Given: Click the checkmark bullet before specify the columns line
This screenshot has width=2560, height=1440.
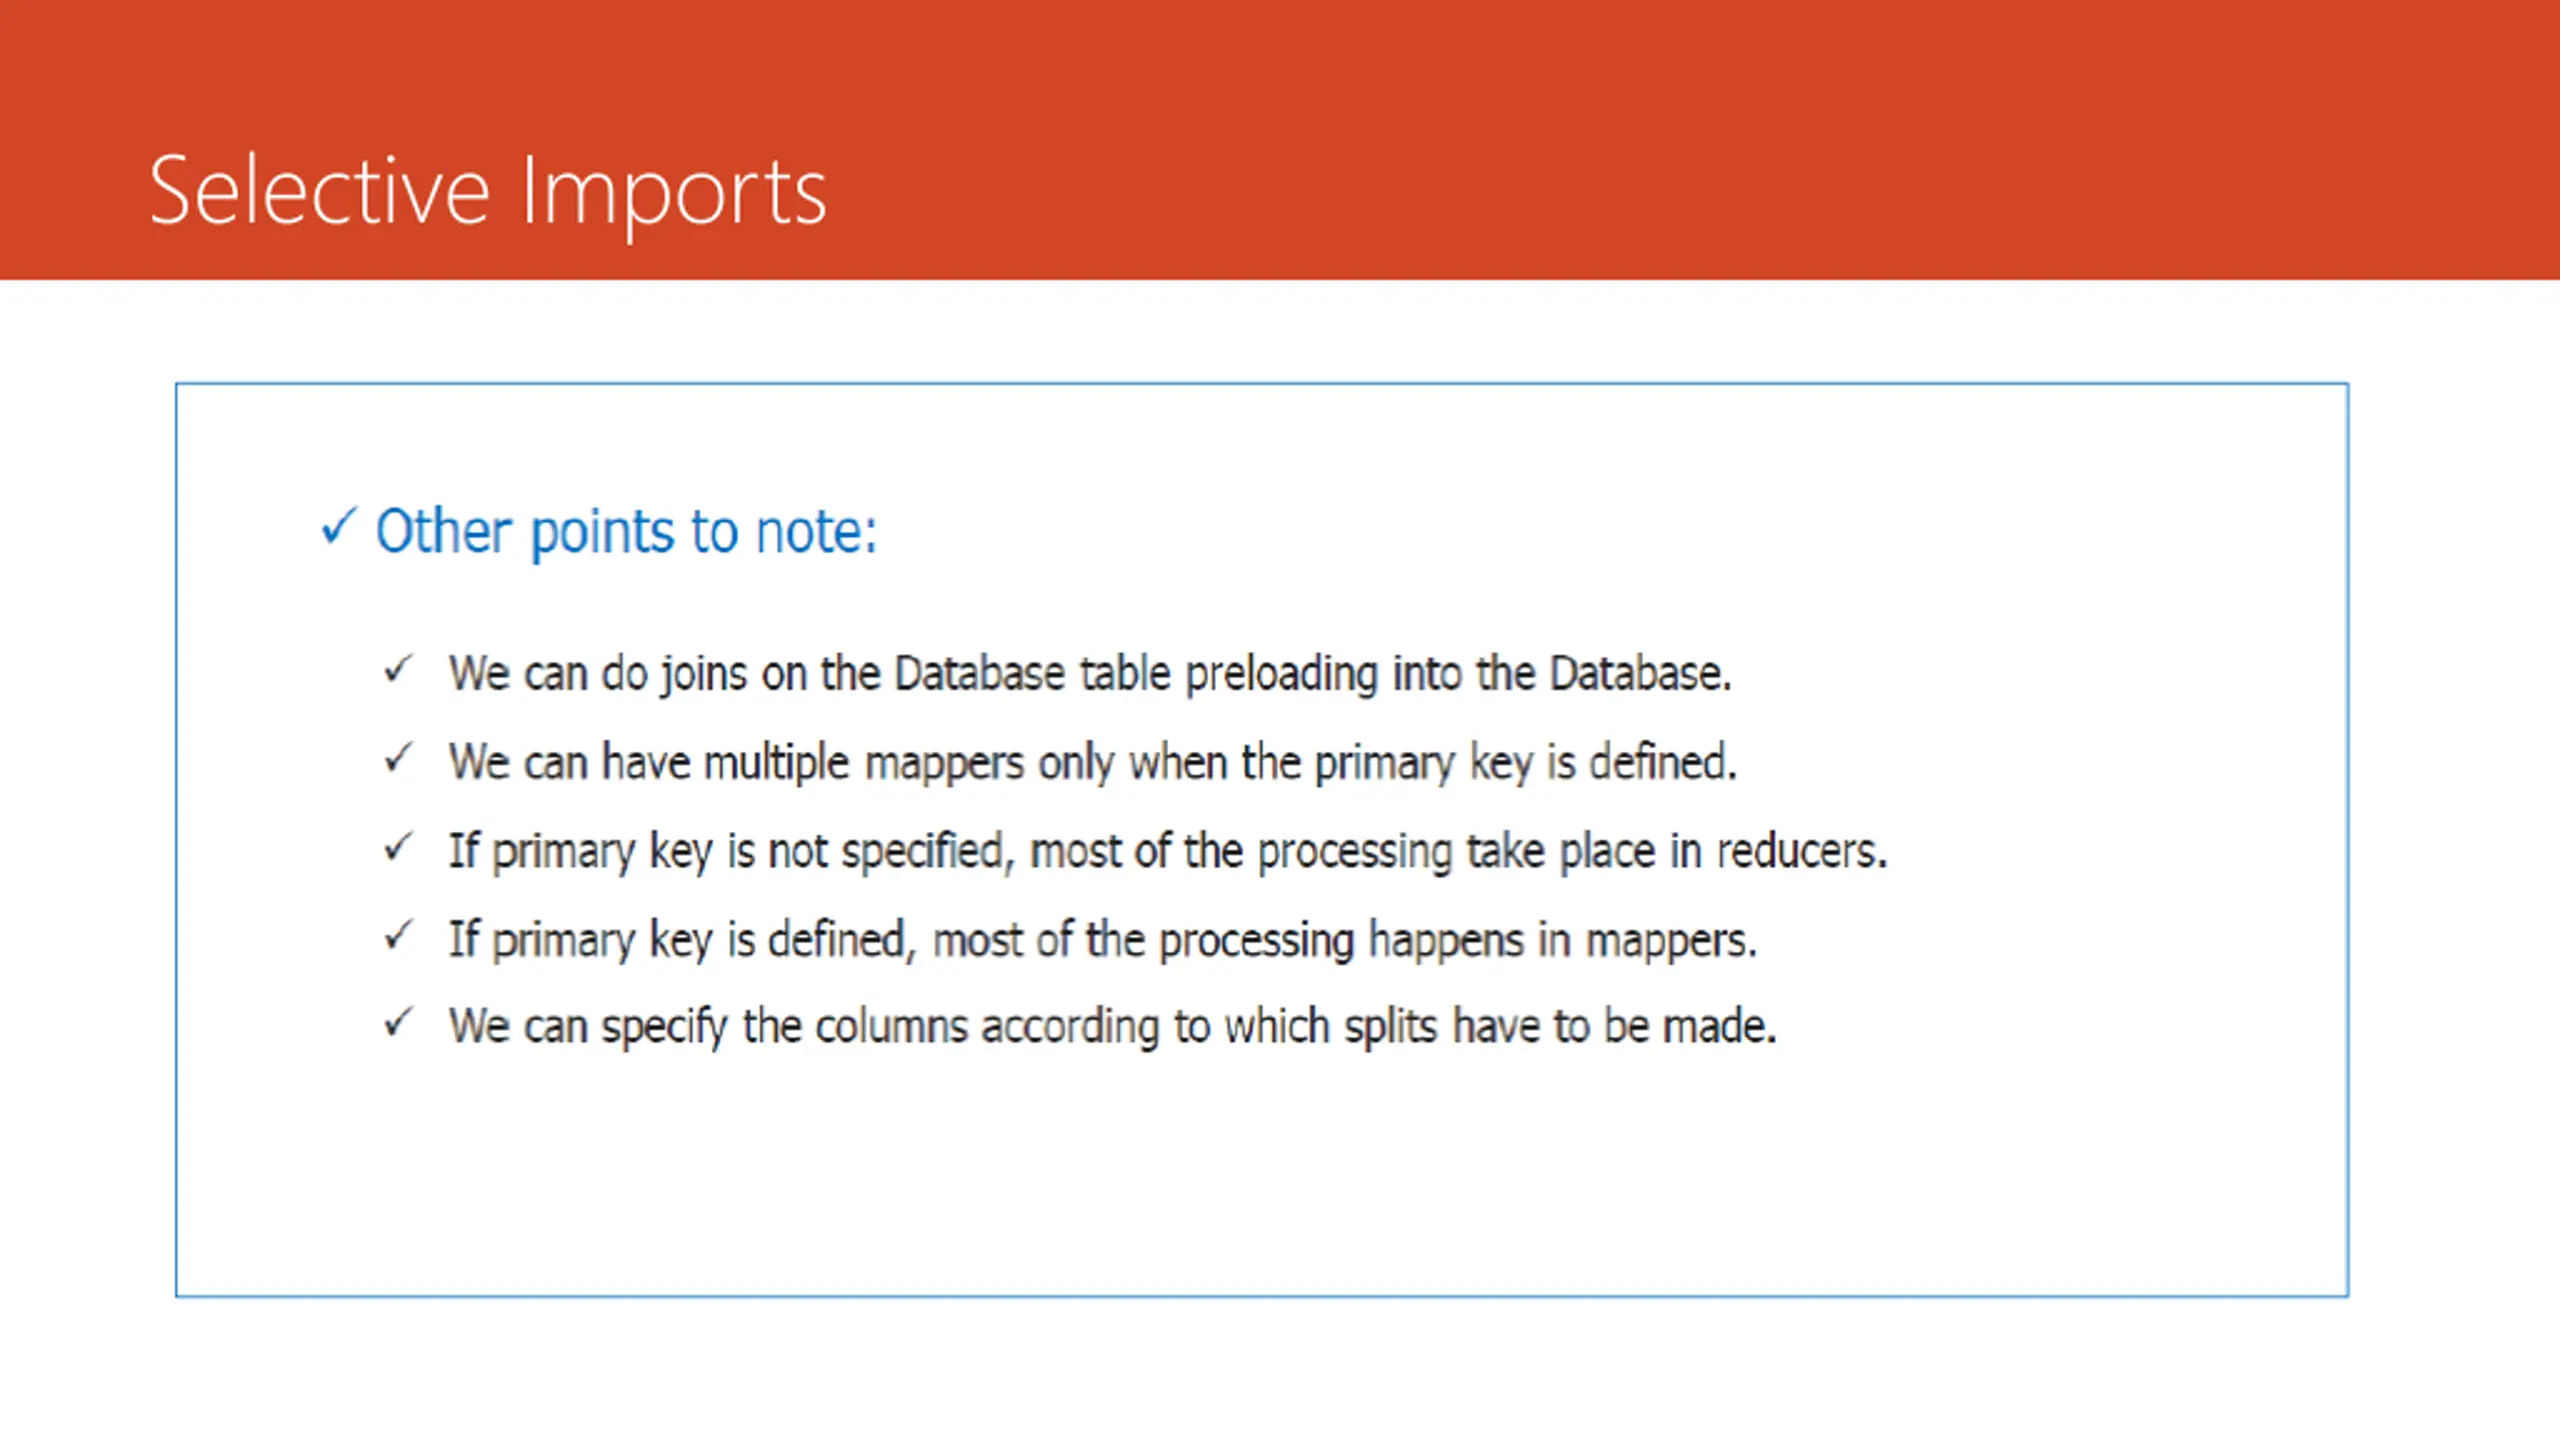Looking at the screenshot, I should pos(398,1022).
